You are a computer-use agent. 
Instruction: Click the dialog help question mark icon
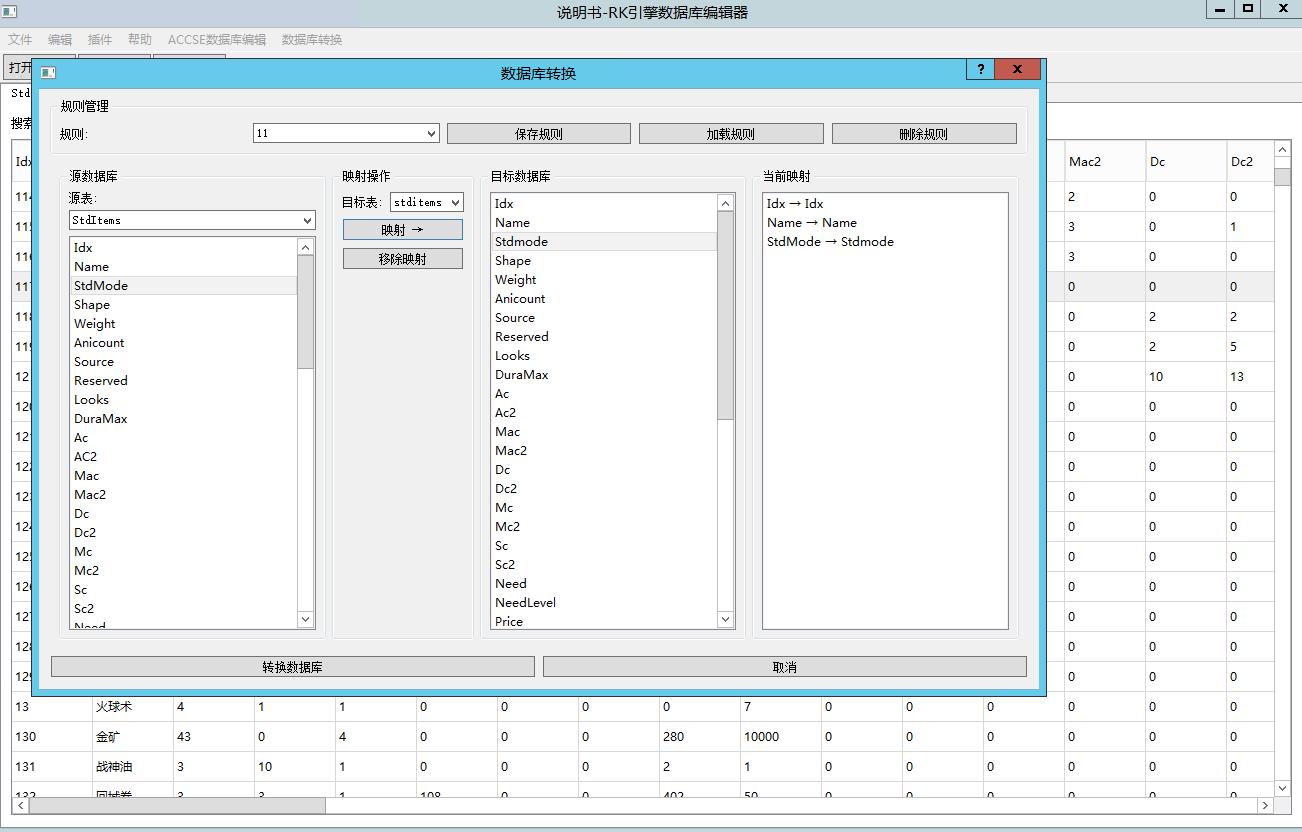point(981,69)
